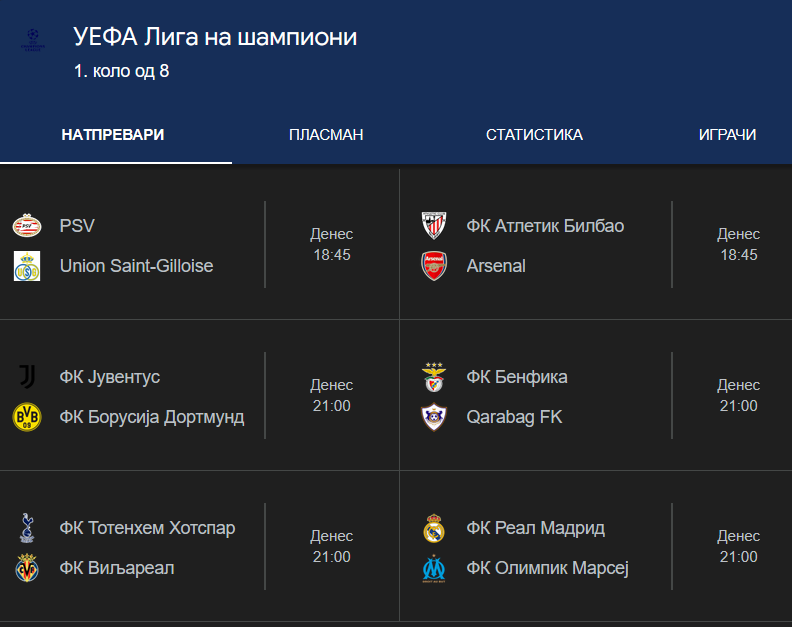
Task: Open the СТАТИСТИКА tab
Action: pyautogui.click(x=534, y=135)
